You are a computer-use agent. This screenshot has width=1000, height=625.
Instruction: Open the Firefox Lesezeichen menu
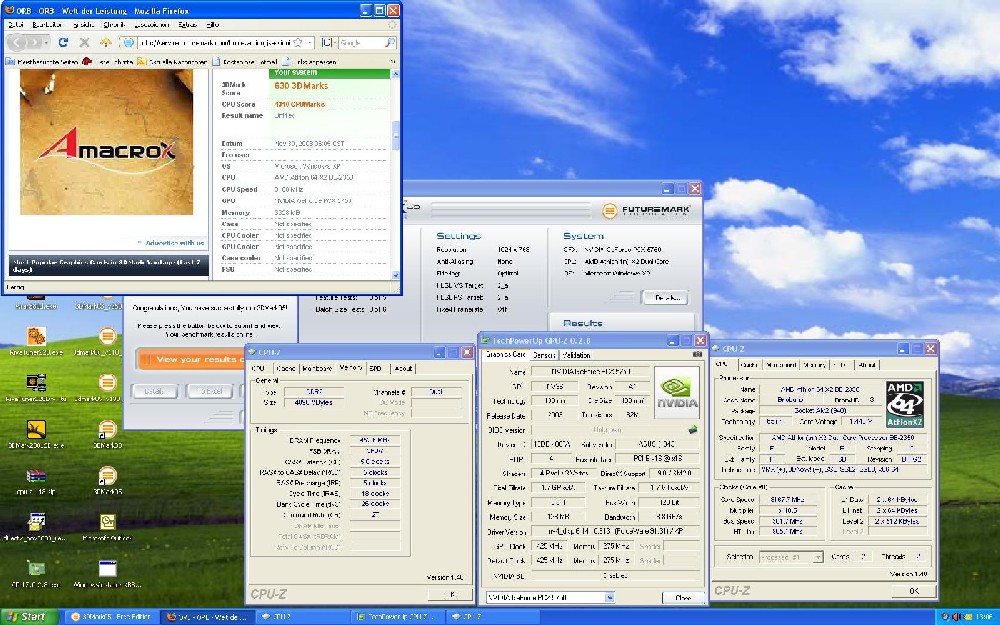tap(152, 24)
